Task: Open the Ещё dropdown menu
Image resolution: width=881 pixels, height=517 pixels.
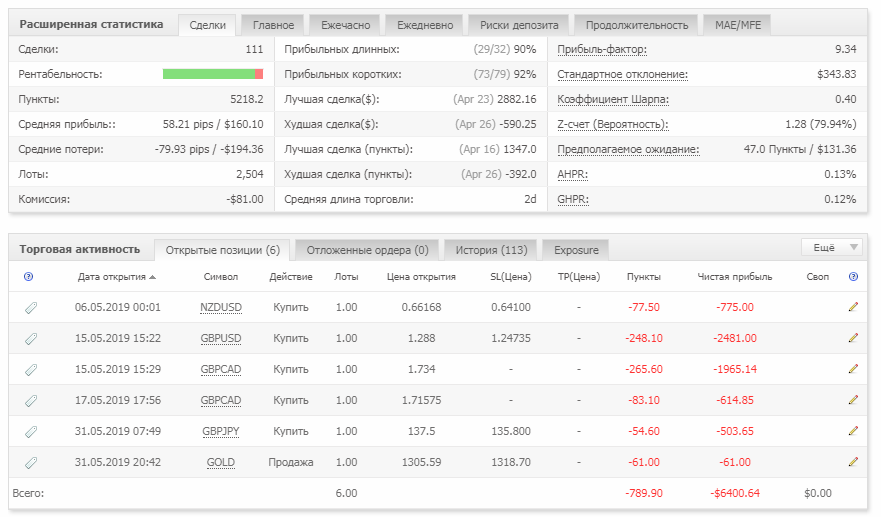Action: [x=832, y=247]
